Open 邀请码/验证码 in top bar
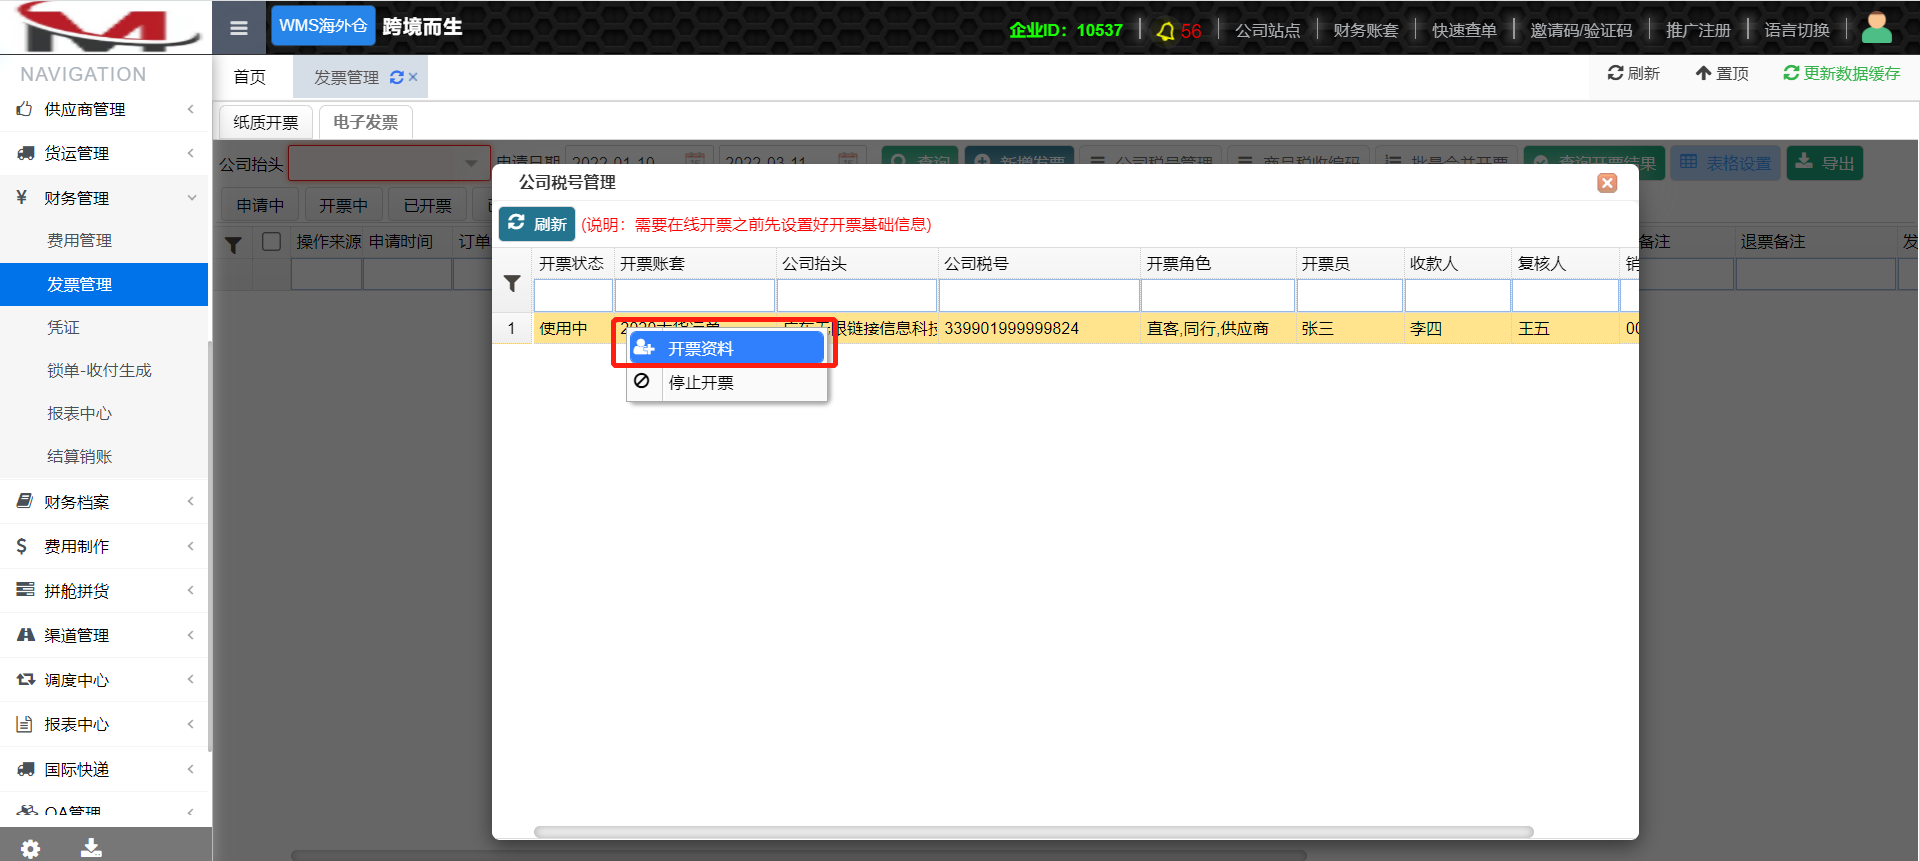1920x861 pixels. (1581, 30)
